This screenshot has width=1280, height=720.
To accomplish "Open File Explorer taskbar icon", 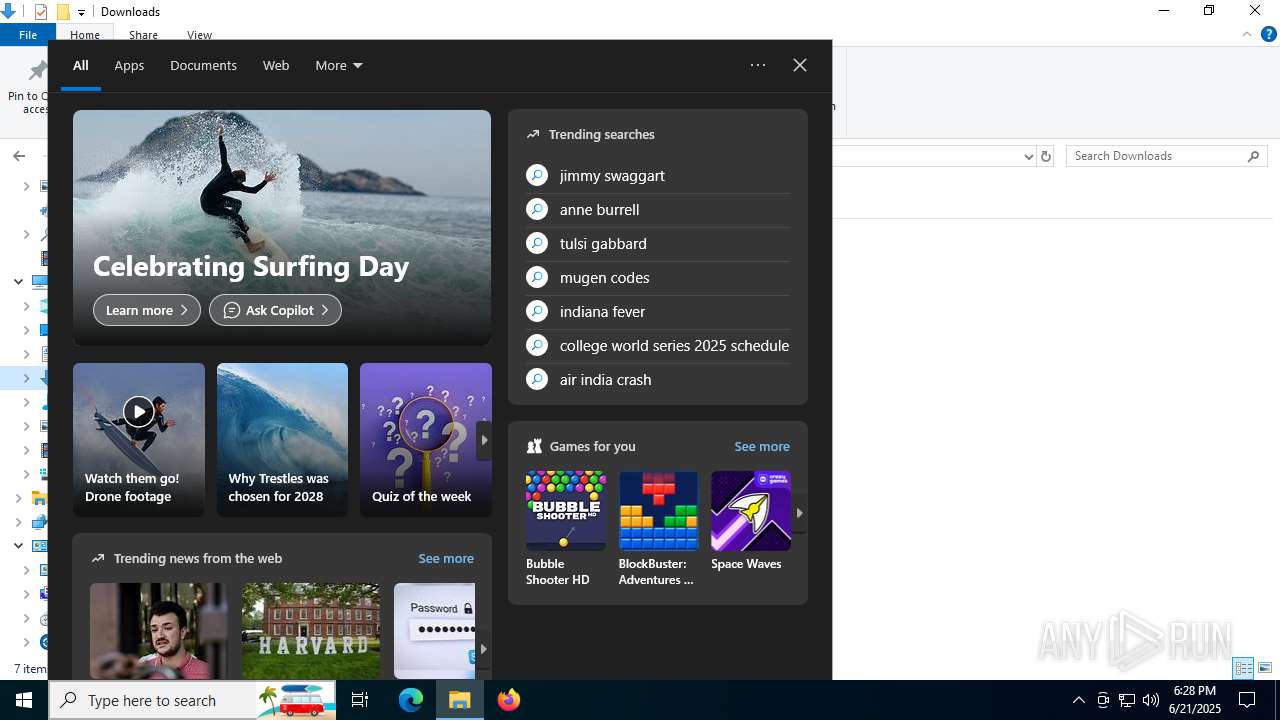I will (x=460, y=700).
